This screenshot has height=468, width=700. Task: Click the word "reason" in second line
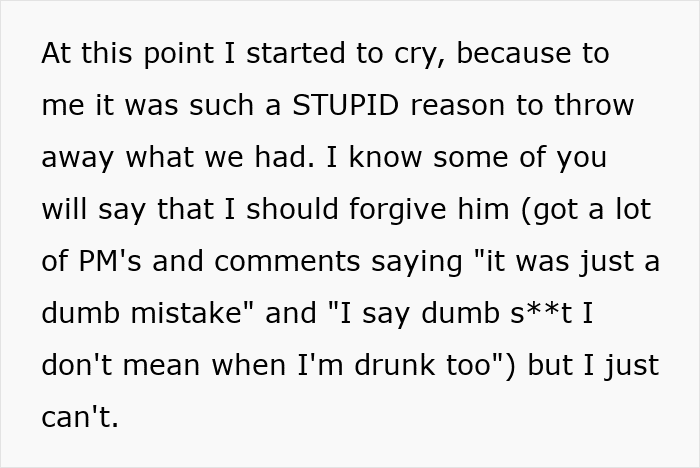(x=458, y=106)
